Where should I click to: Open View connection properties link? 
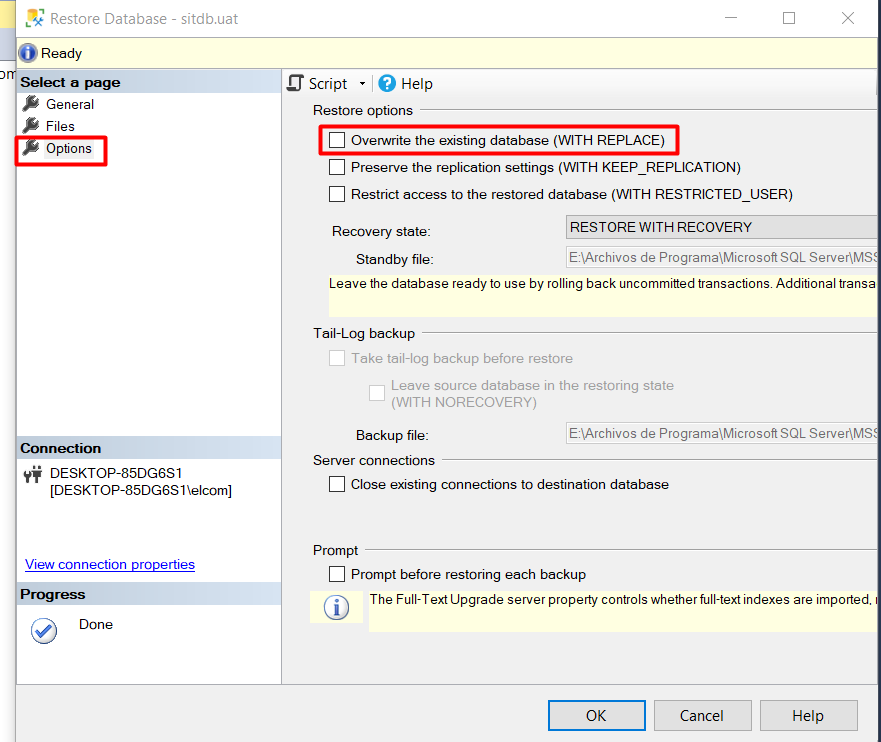[110, 565]
